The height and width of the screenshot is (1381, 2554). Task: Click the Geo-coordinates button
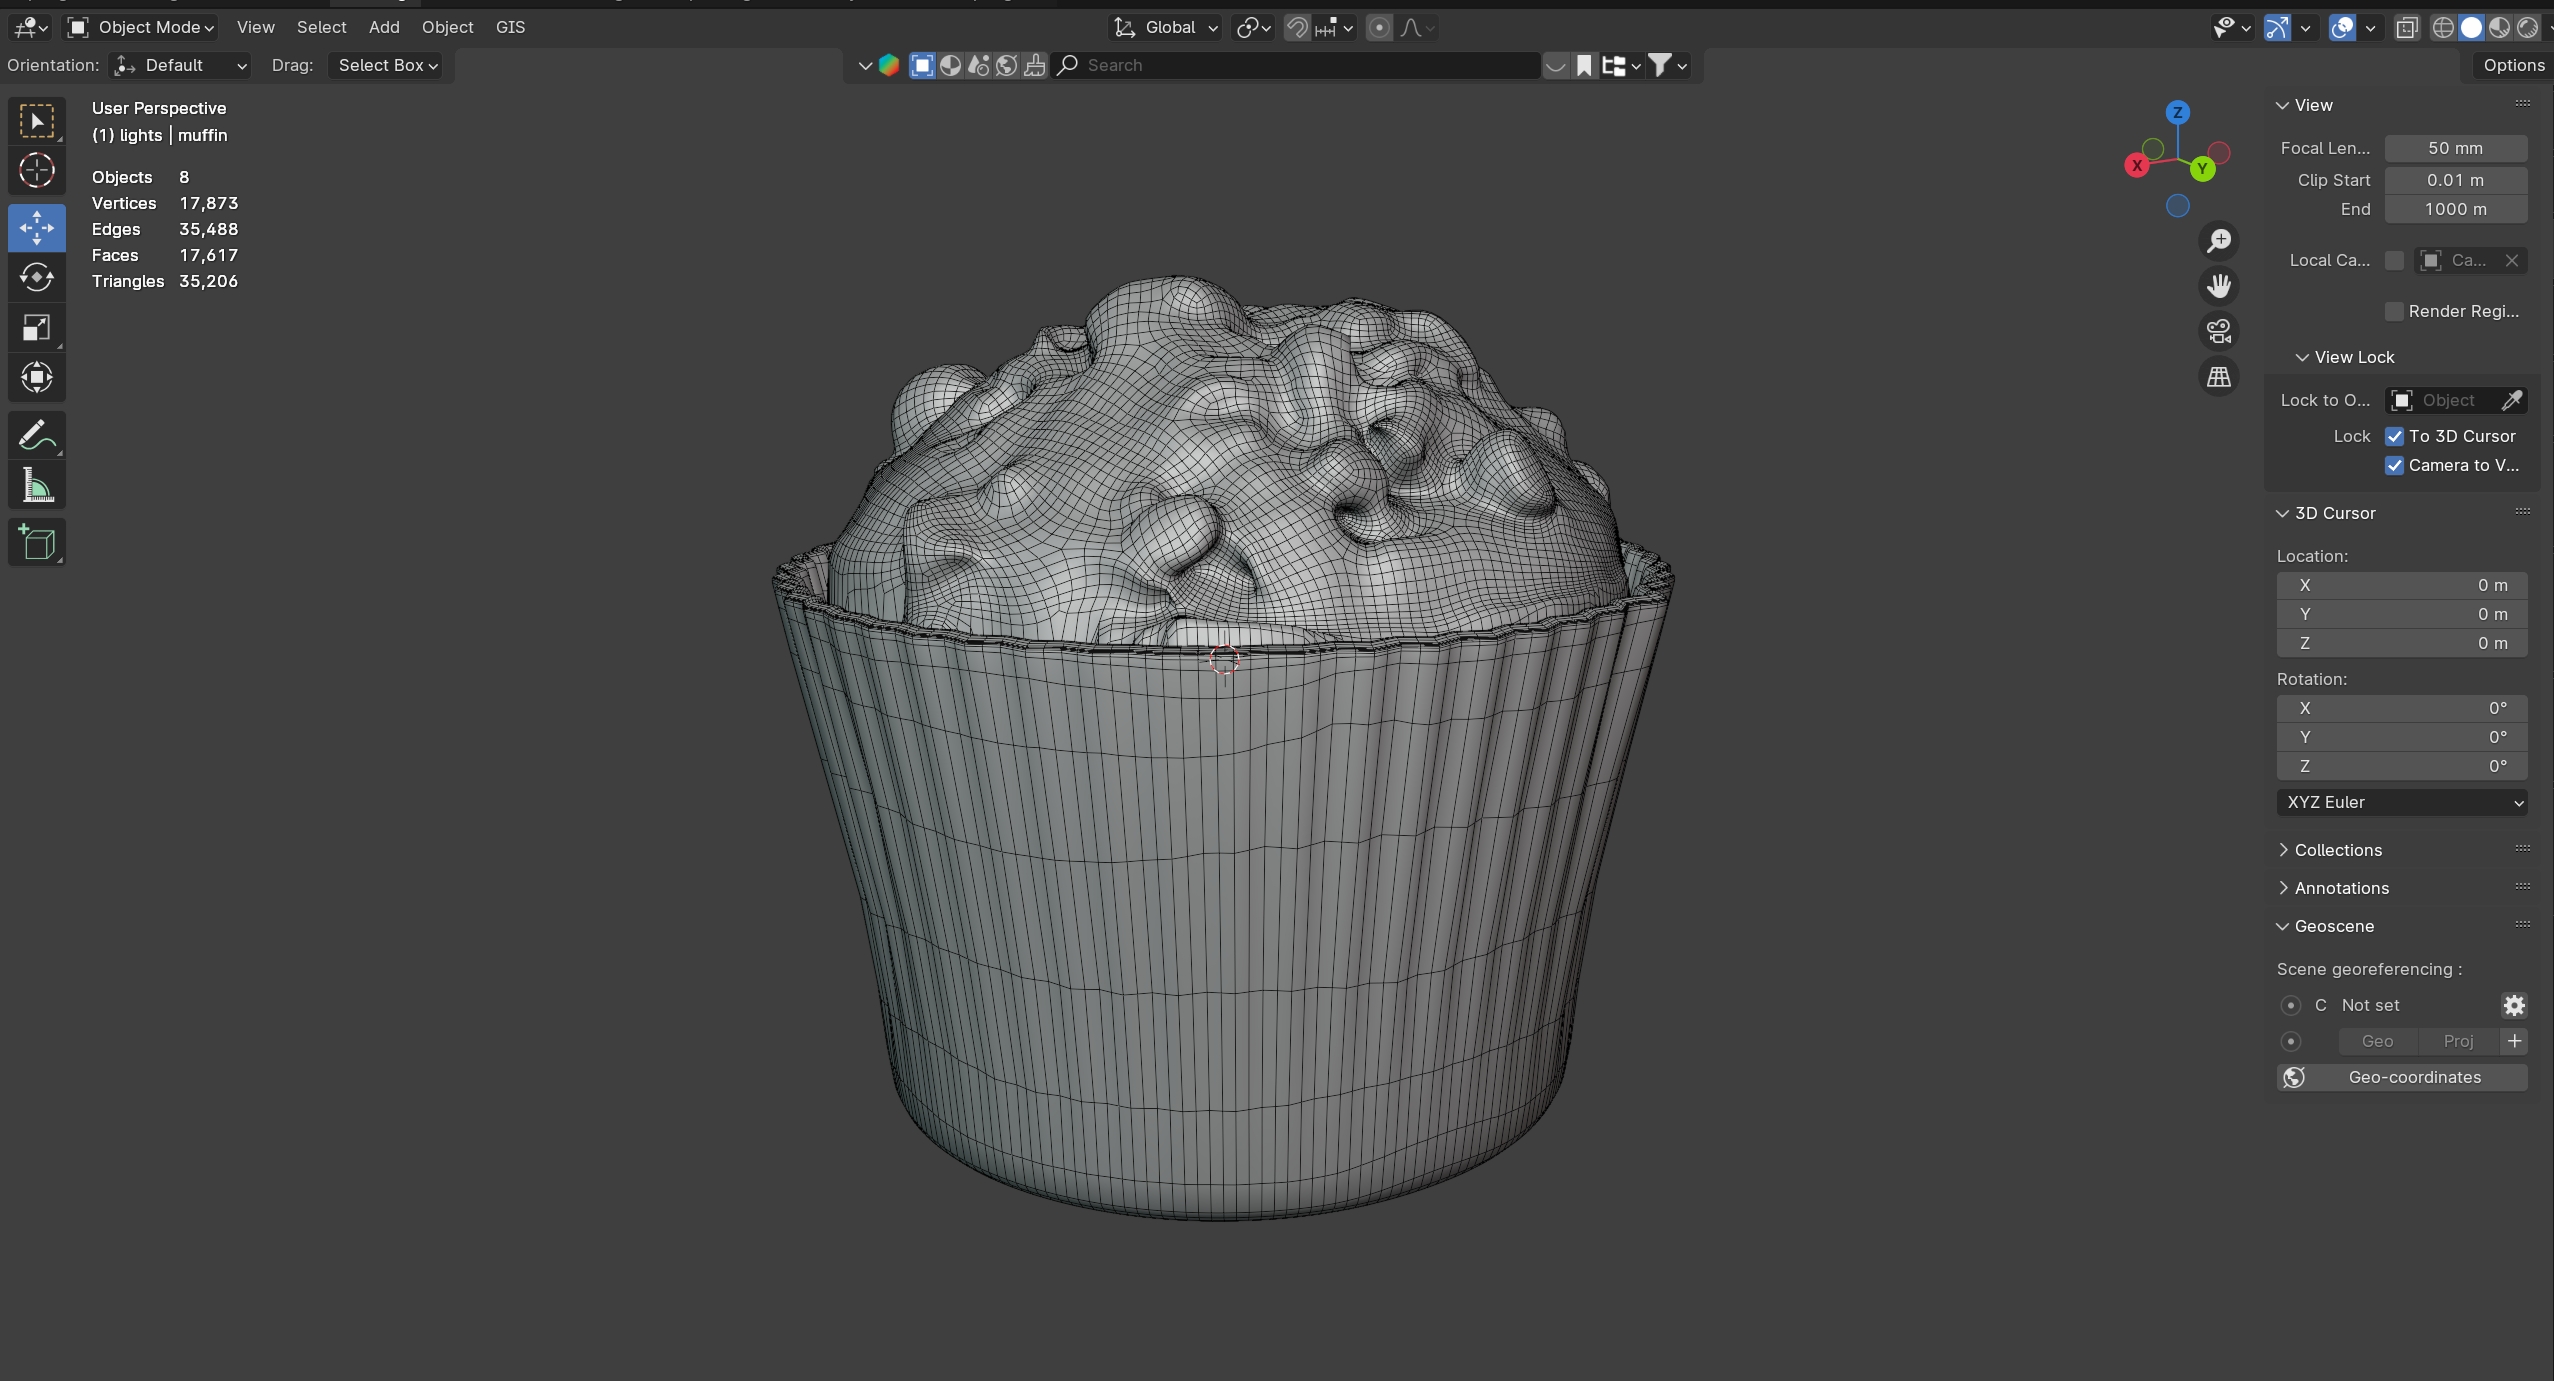point(2401,1077)
